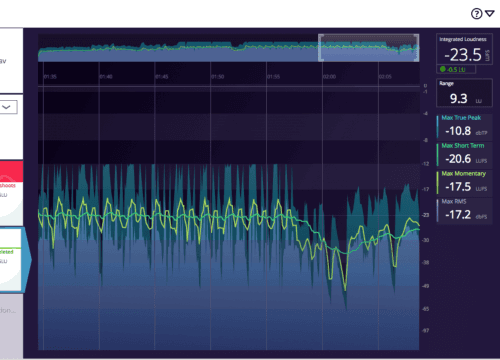This screenshot has width=500, height=360.
Task: Click the -23 level scale label
Action: click(x=425, y=215)
